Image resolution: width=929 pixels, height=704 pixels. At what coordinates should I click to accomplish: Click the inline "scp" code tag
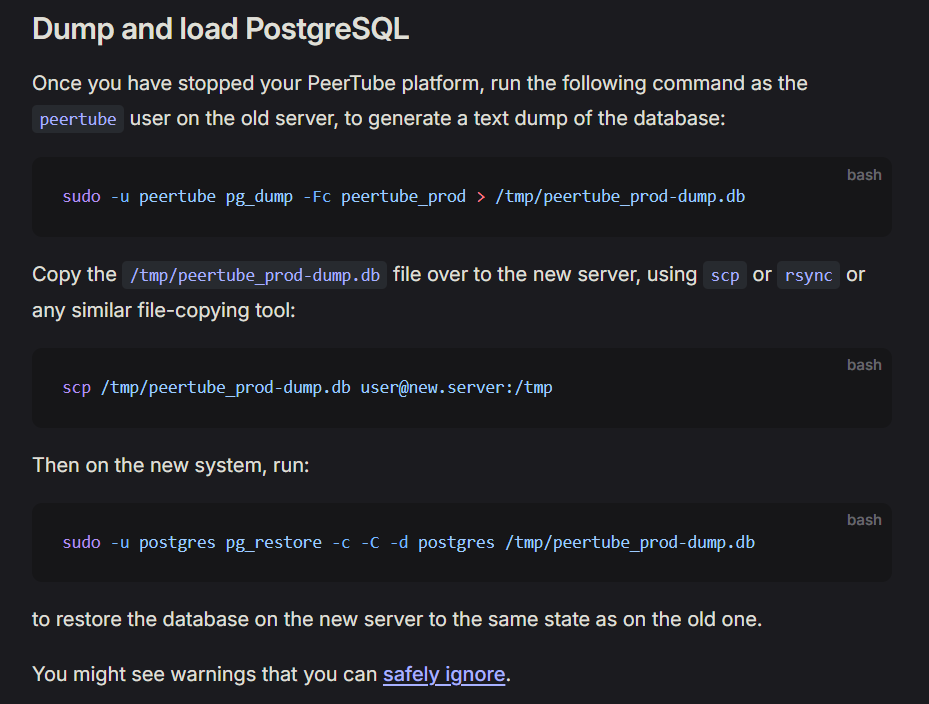725,275
